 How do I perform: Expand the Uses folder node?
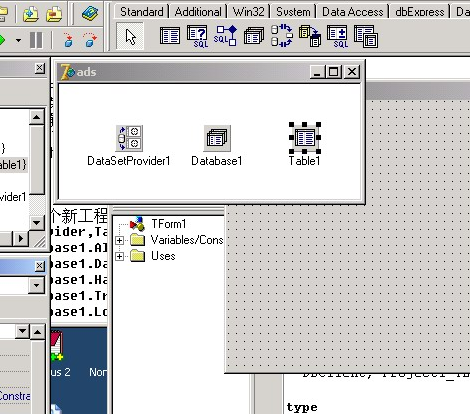click(x=119, y=256)
